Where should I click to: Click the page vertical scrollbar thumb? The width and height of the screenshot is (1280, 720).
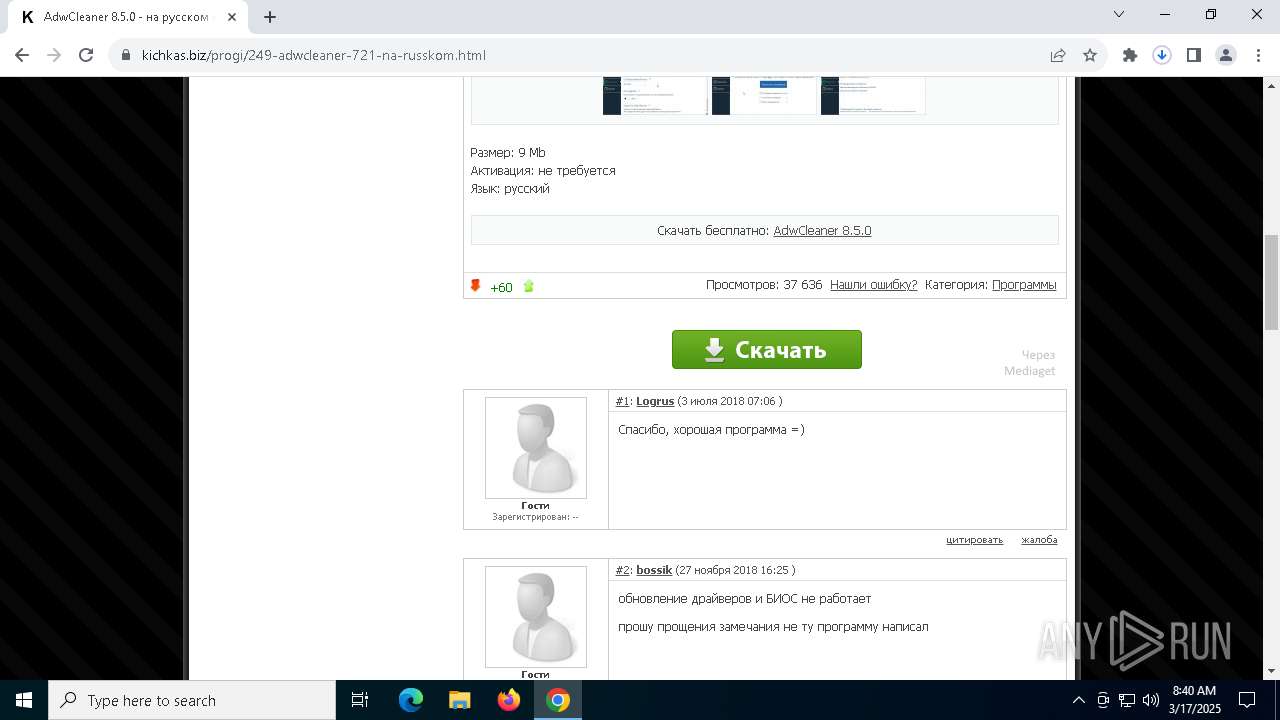pos(1271,282)
